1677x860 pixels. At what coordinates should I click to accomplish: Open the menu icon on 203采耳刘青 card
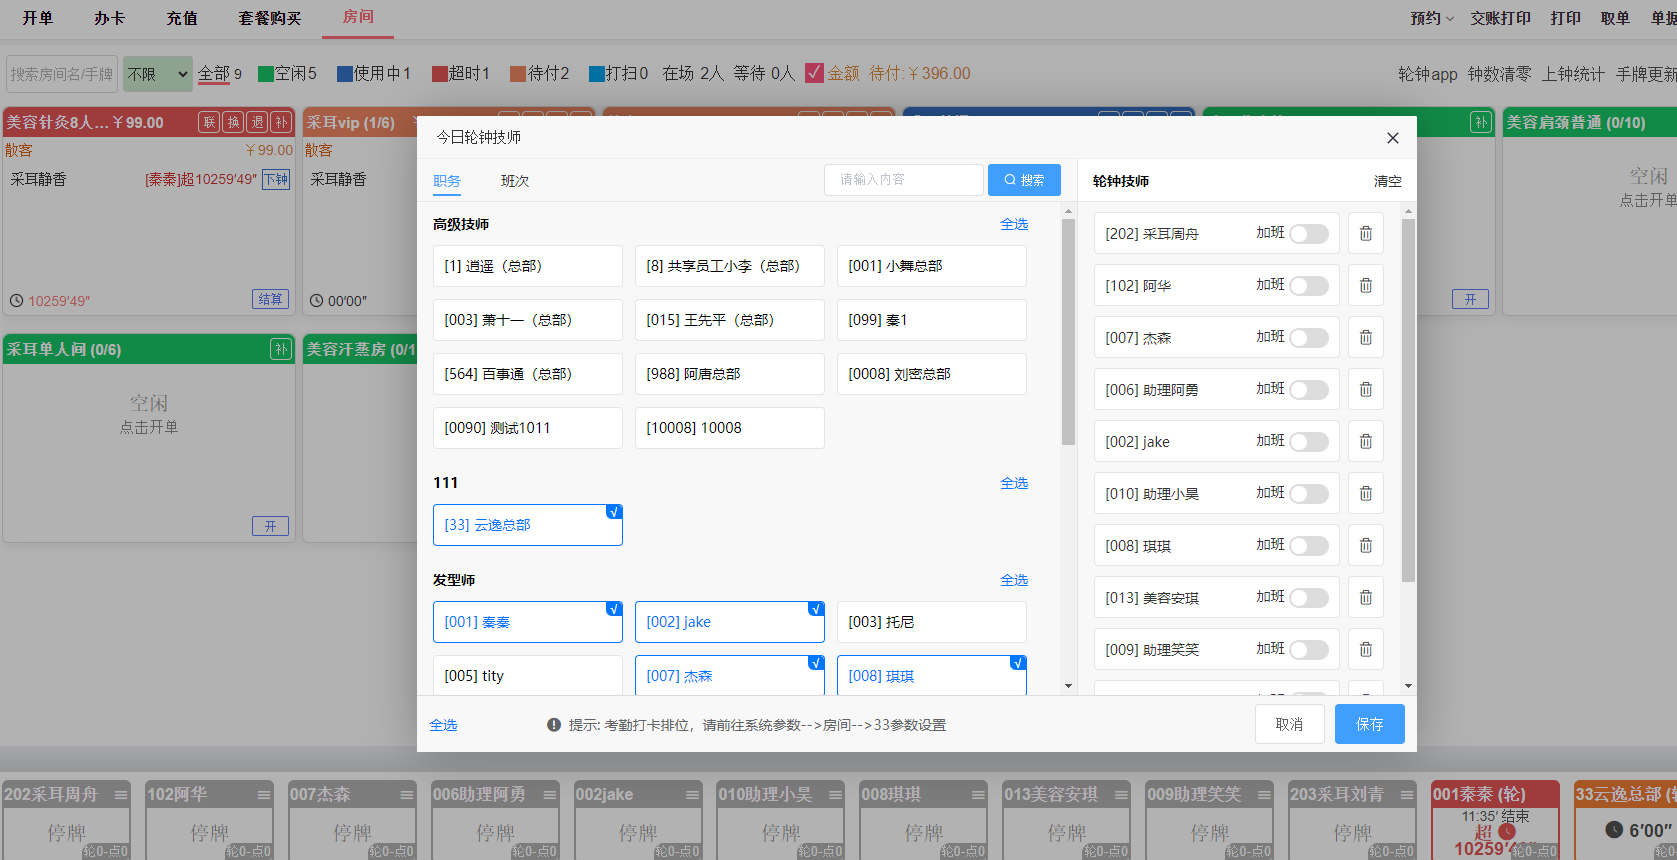click(1408, 795)
